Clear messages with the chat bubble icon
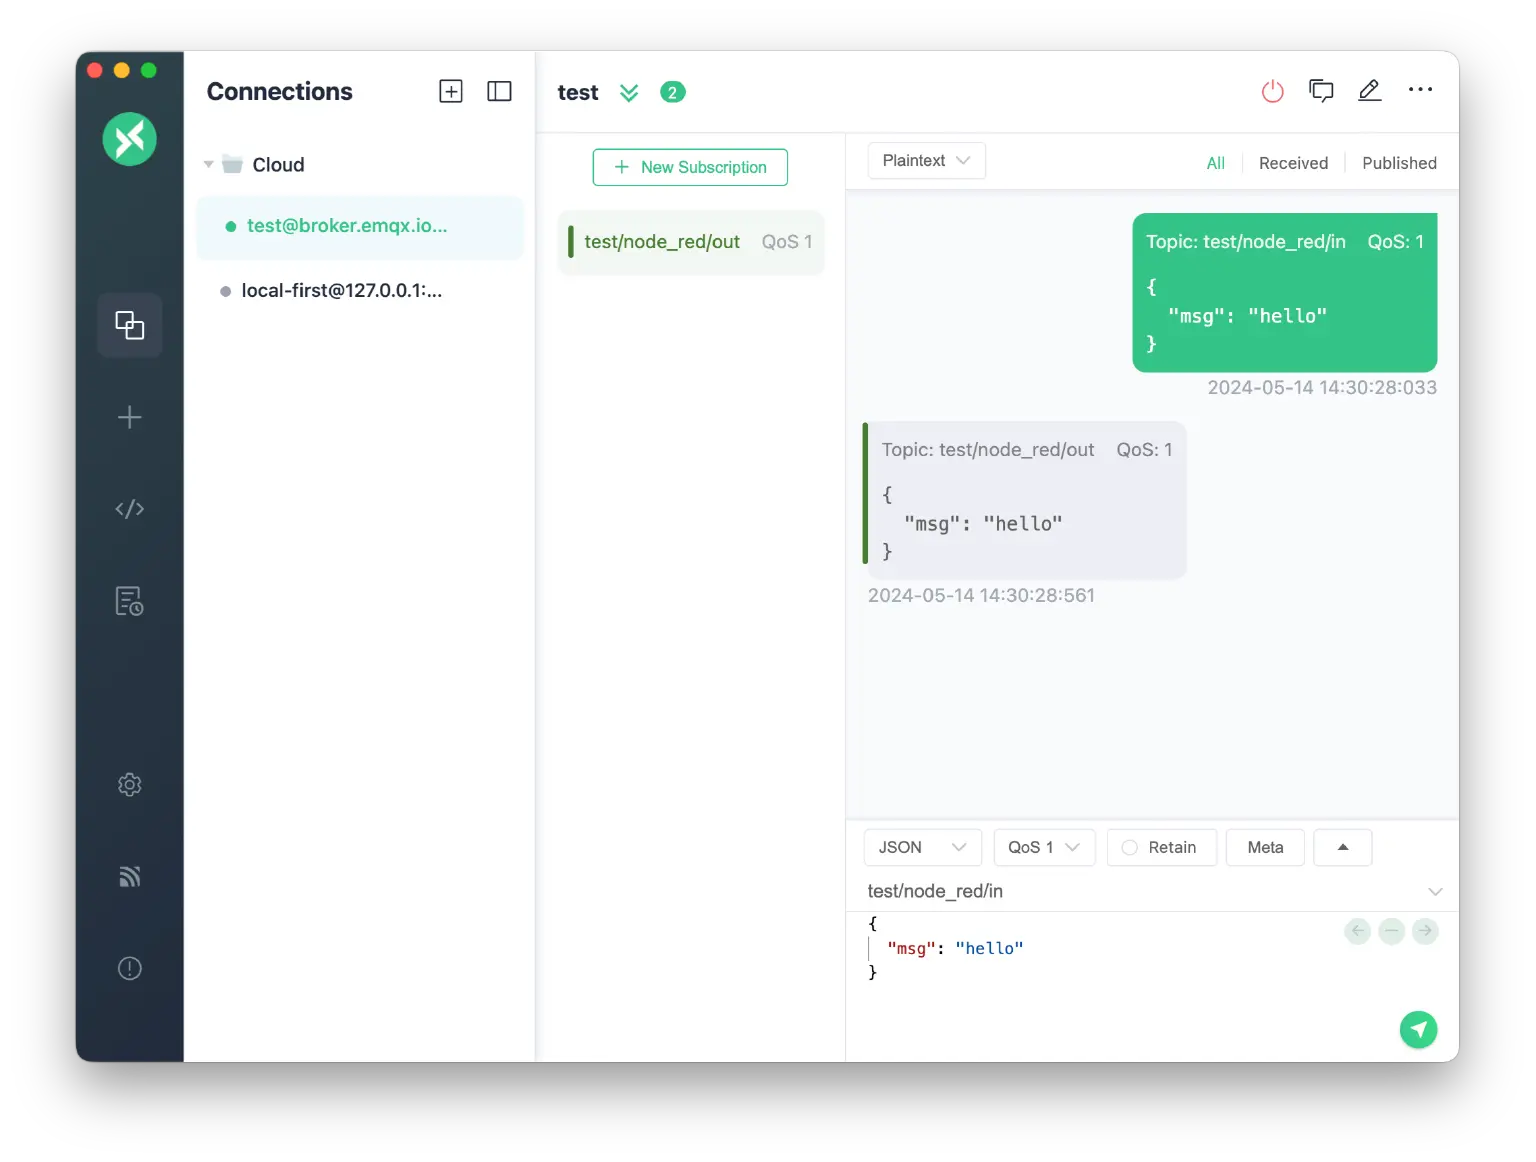Screen dimensions: 1536x1162 1321,90
